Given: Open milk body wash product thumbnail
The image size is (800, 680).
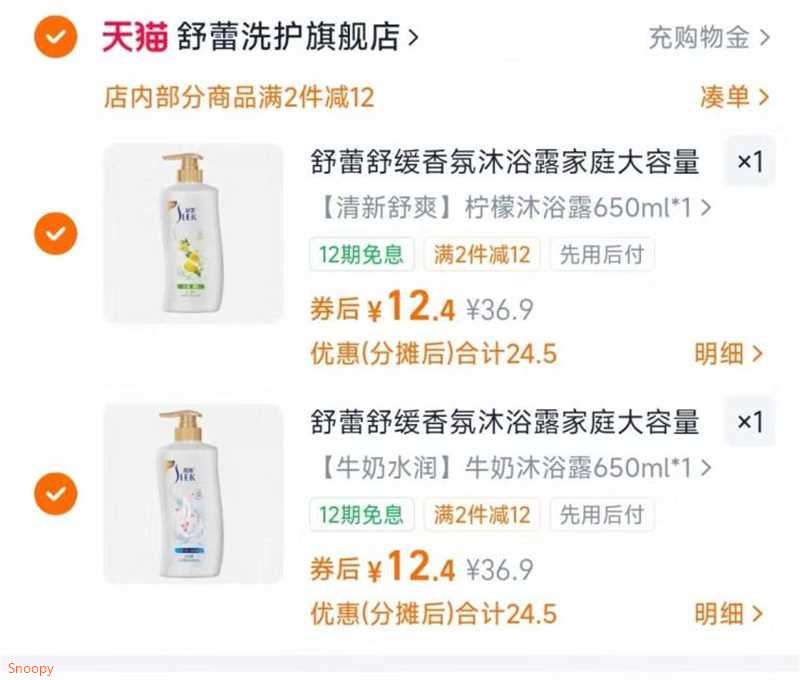Looking at the screenshot, I should coord(193,493).
